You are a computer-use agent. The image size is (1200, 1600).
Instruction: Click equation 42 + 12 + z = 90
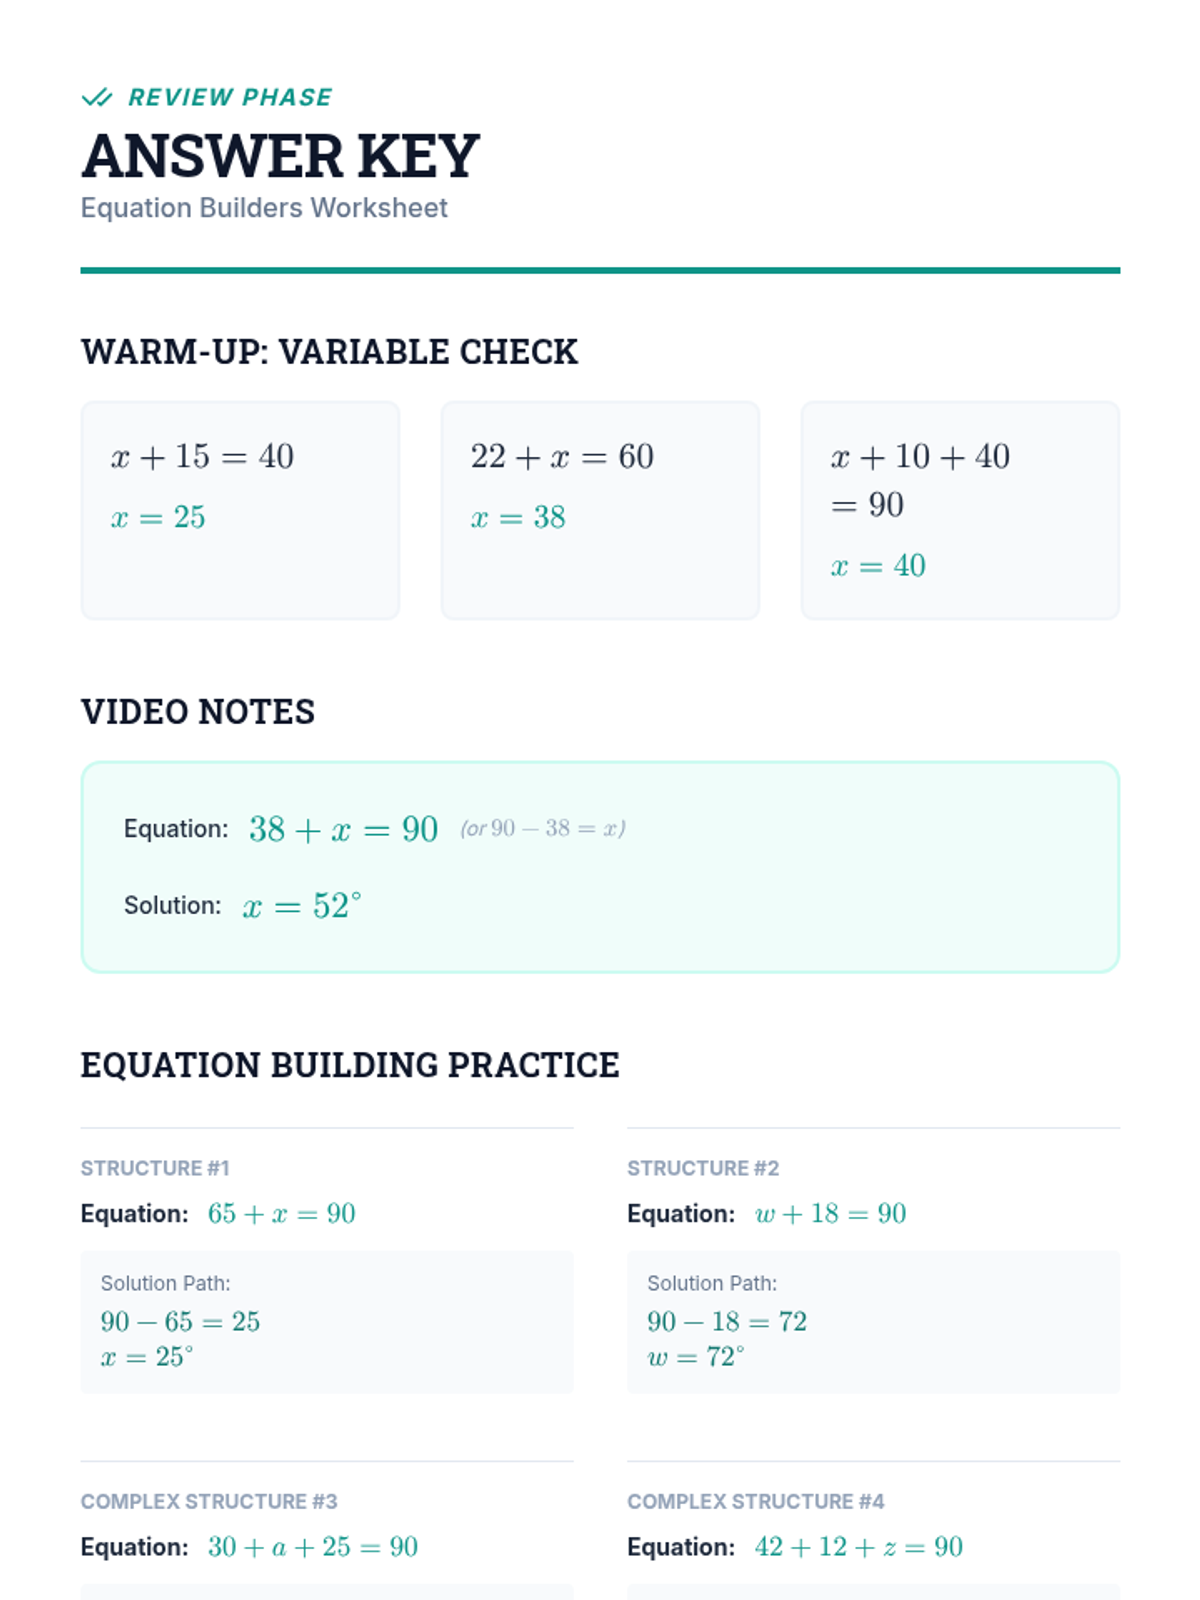(858, 1547)
